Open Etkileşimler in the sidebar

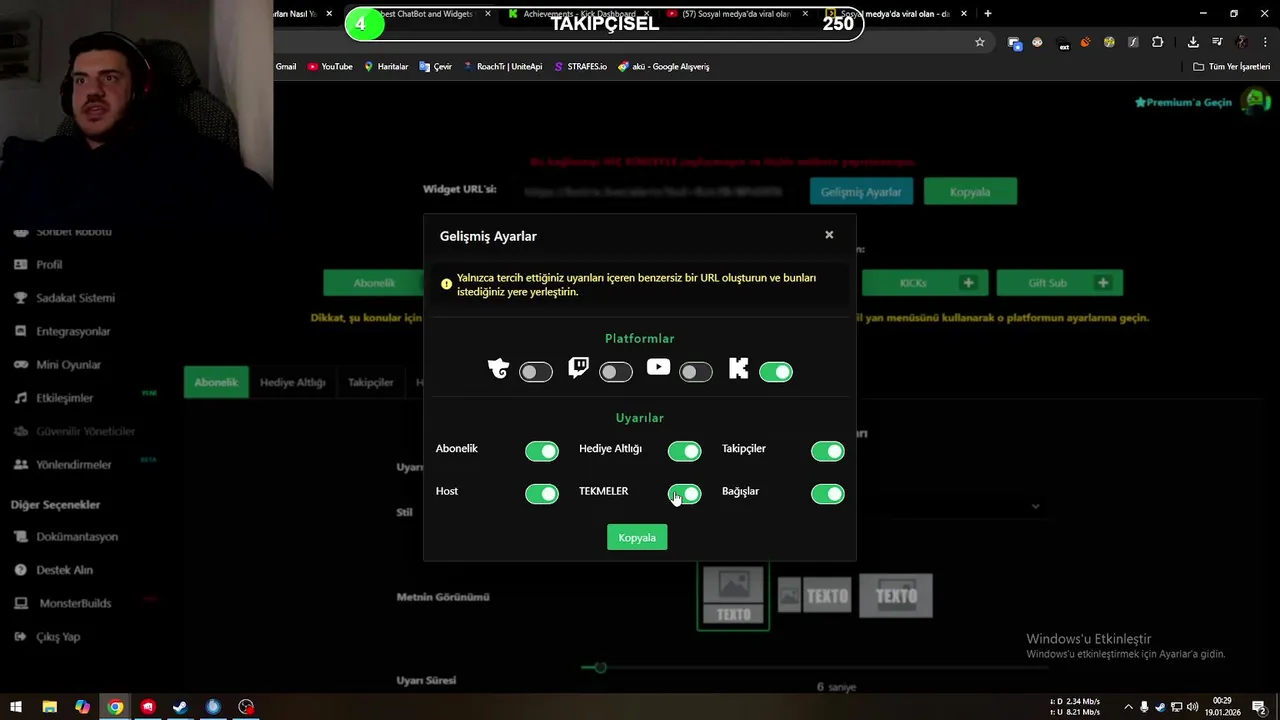64,398
